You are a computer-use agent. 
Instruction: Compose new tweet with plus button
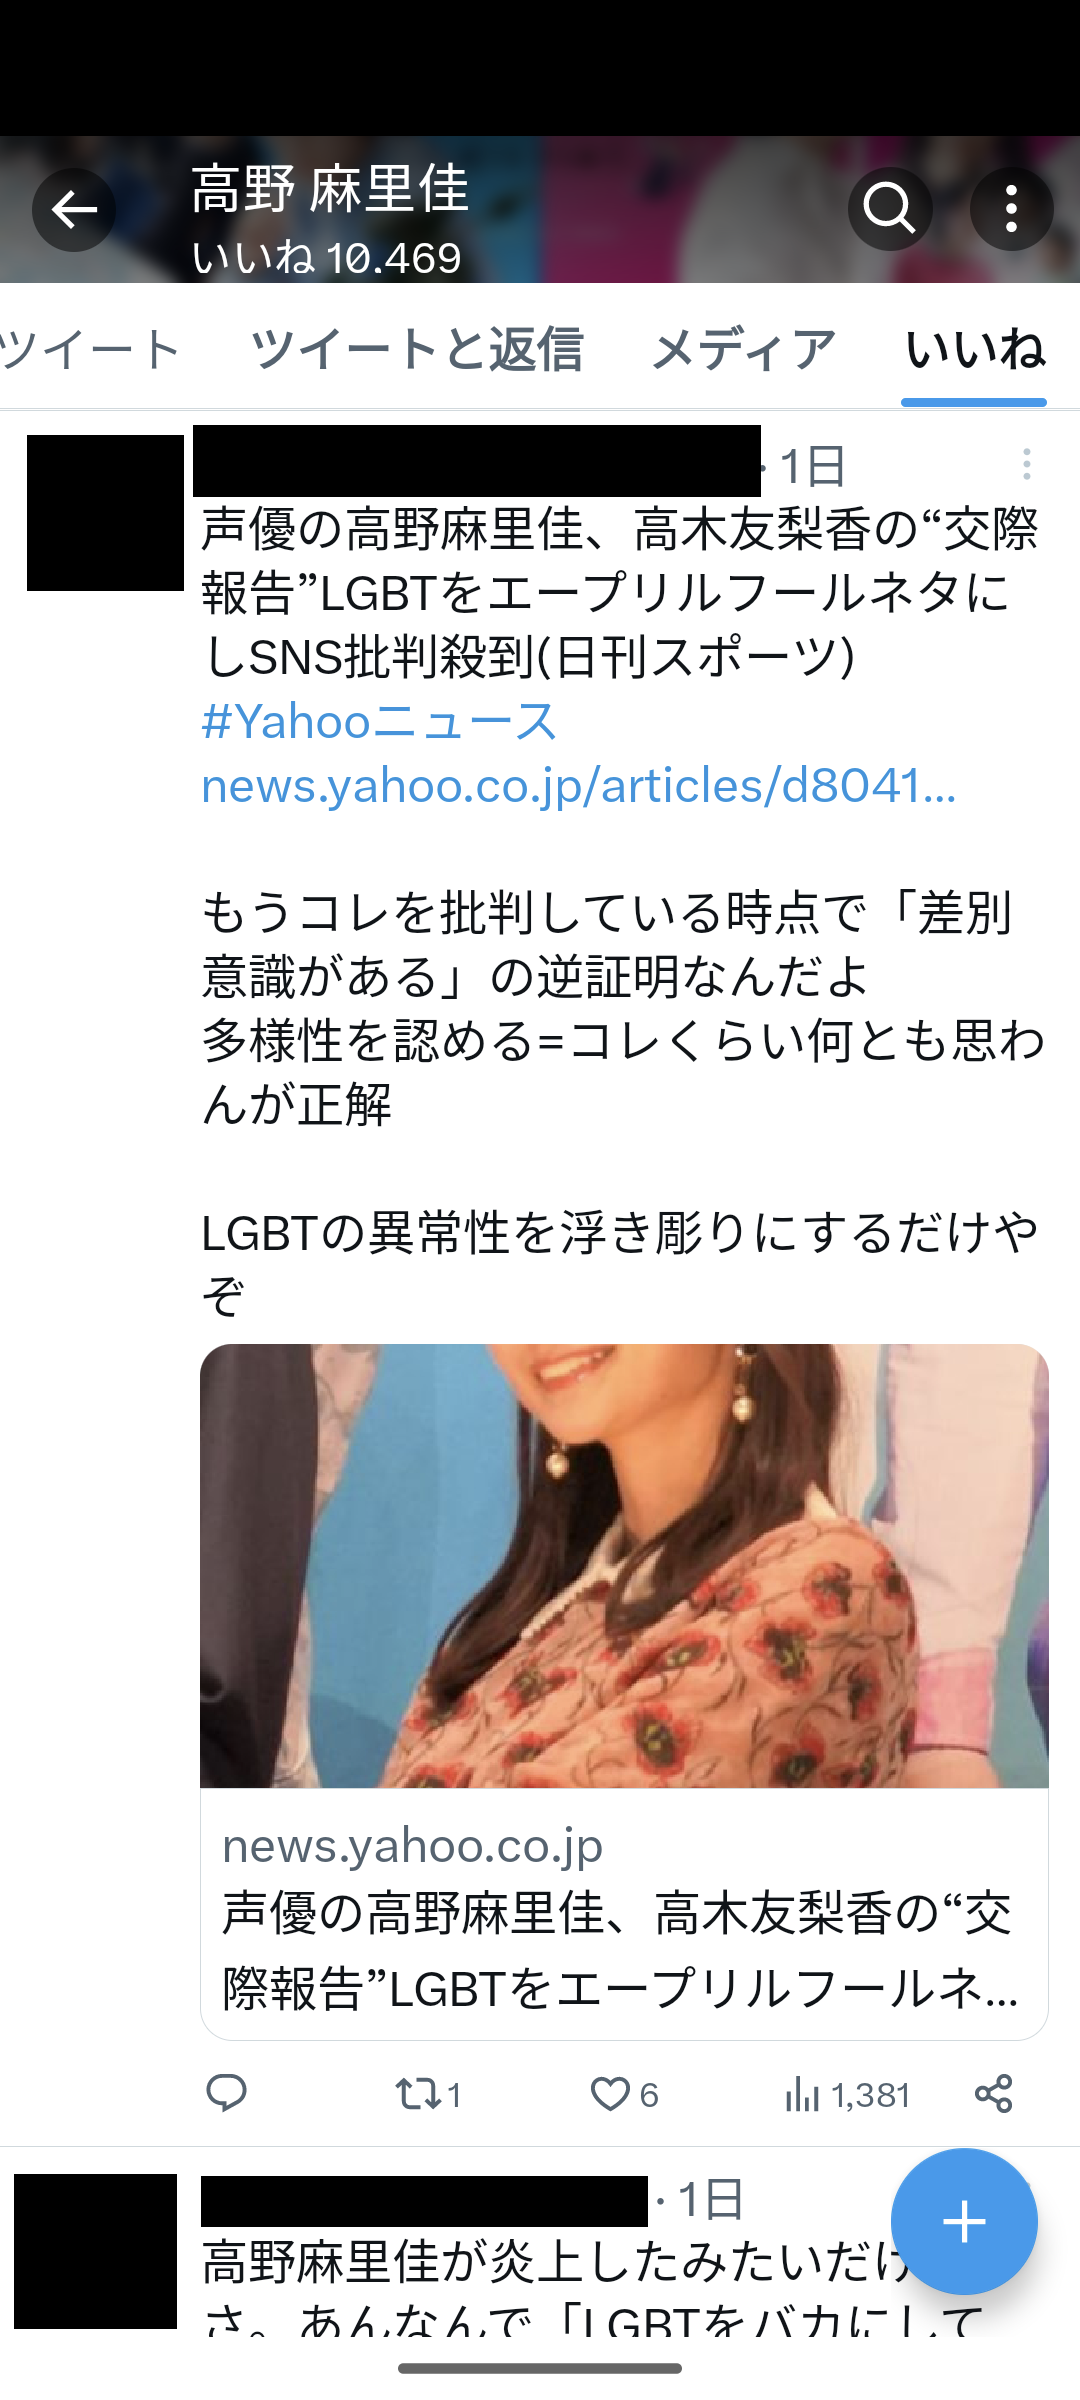pos(964,2221)
